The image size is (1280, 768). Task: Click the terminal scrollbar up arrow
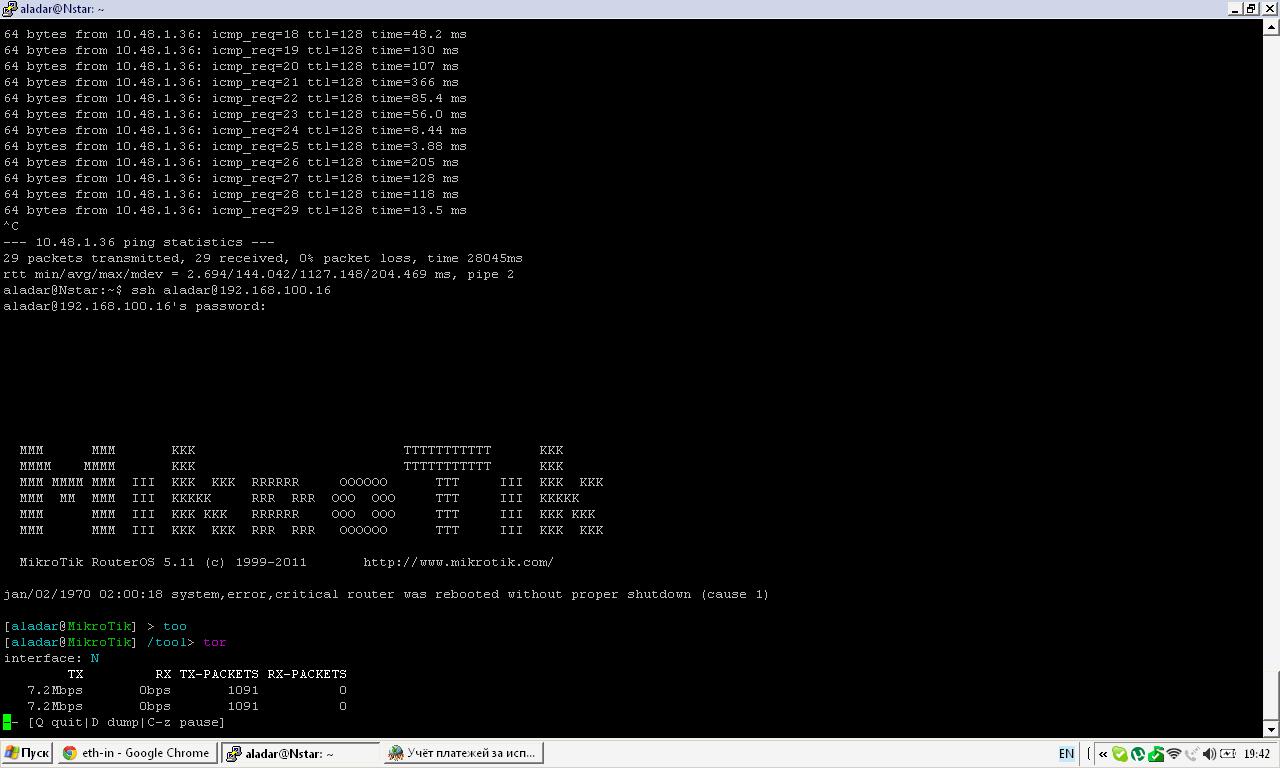coord(1272,28)
